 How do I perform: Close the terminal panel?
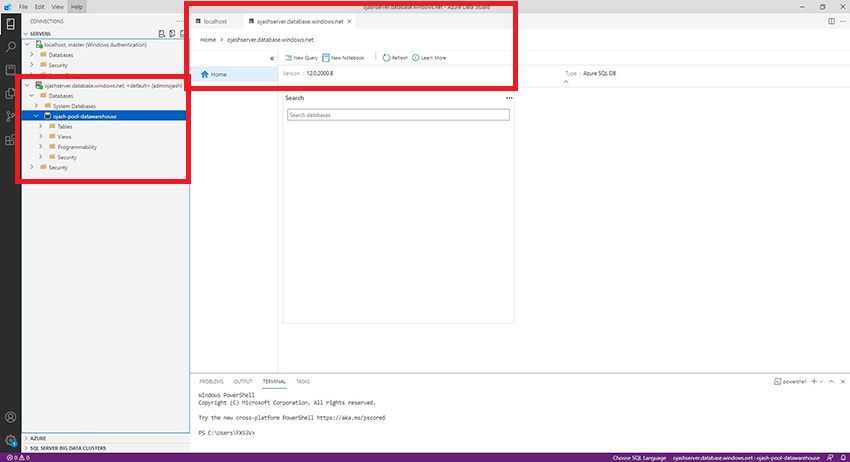coord(842,382)
